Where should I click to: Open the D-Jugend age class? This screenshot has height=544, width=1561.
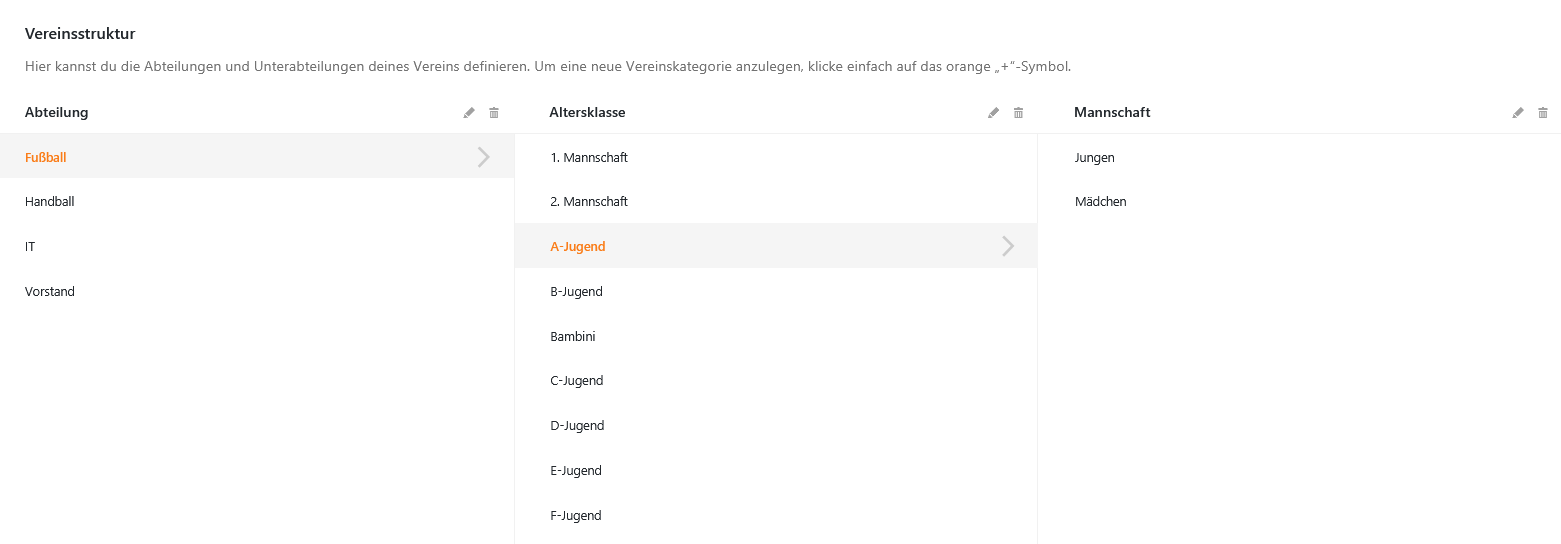tap(776, 425)
